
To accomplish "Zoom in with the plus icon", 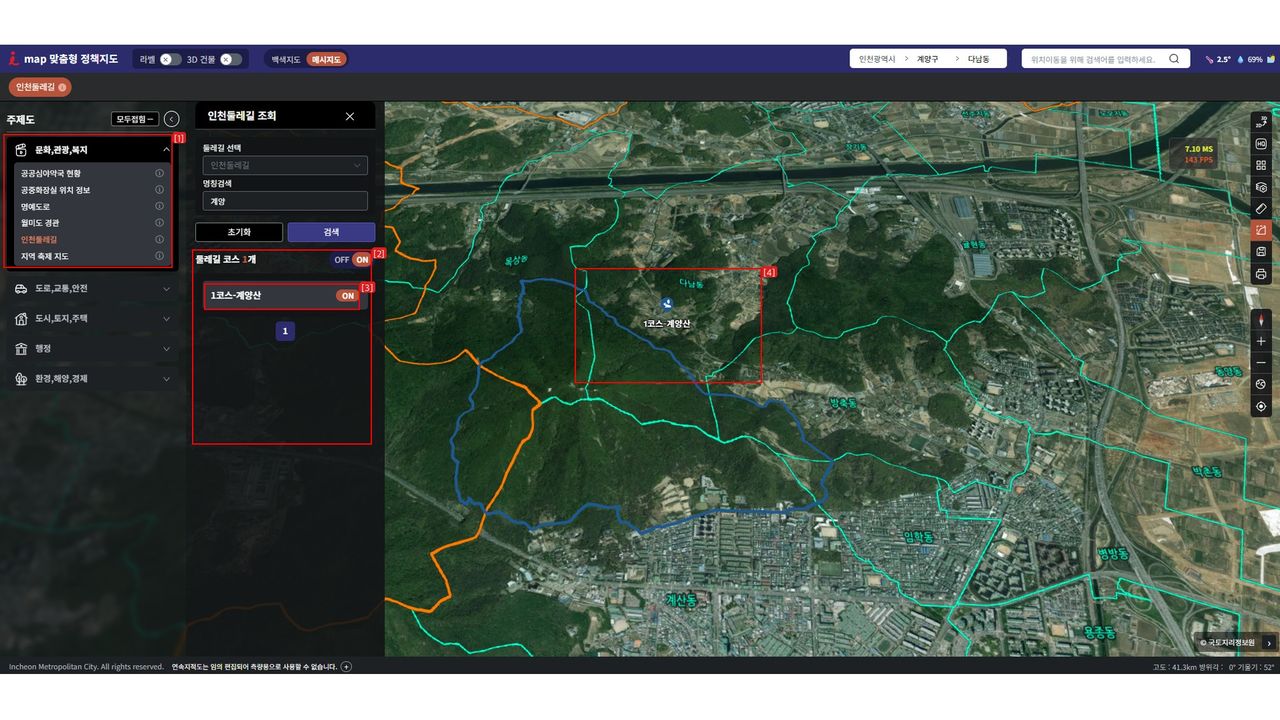I will (1261, 341).
